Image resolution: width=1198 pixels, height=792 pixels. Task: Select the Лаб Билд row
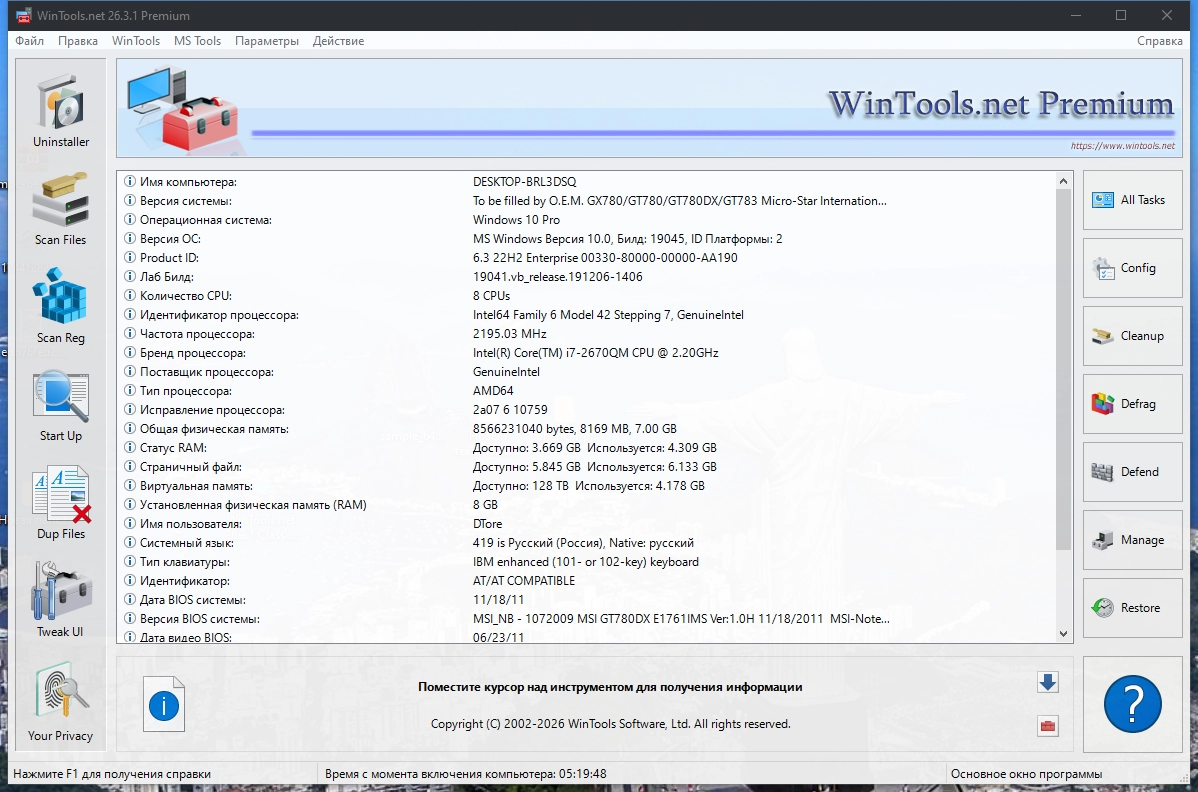(586, 276)
